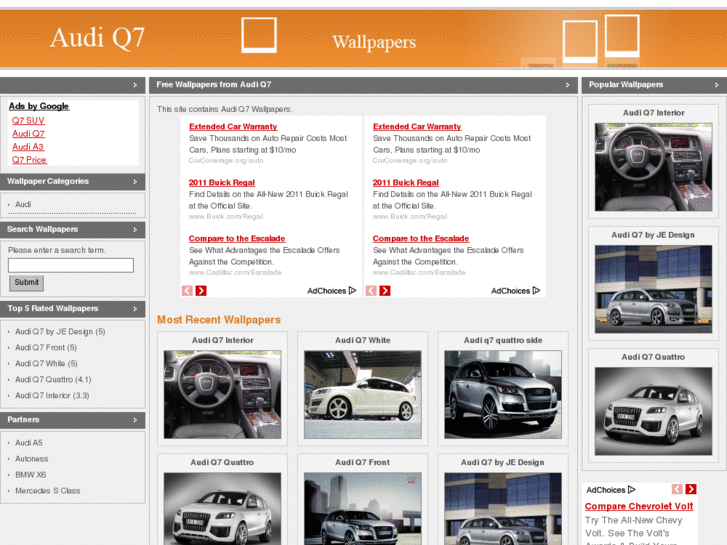
Task: Open the Audi Q7 Quattro recent wallpaper thumbnail
Action: (x=223, y=509)
